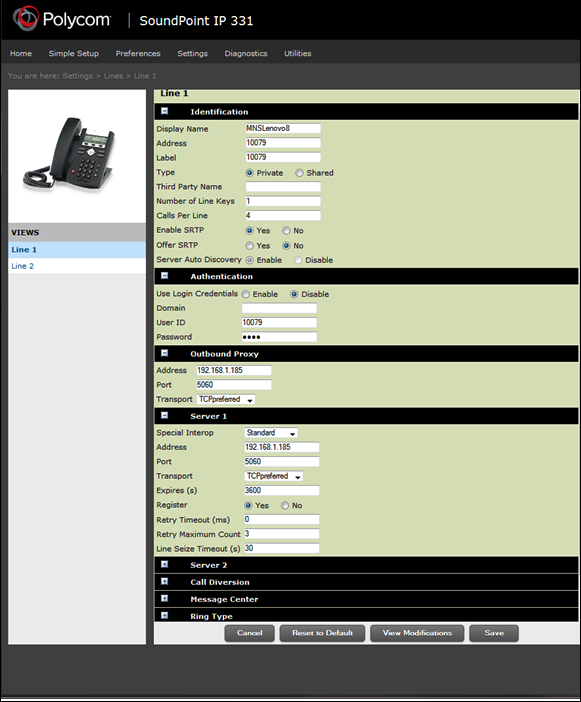Save the line configuration
The height and width of the screenshot is (702, 581).
pos(494,633)
